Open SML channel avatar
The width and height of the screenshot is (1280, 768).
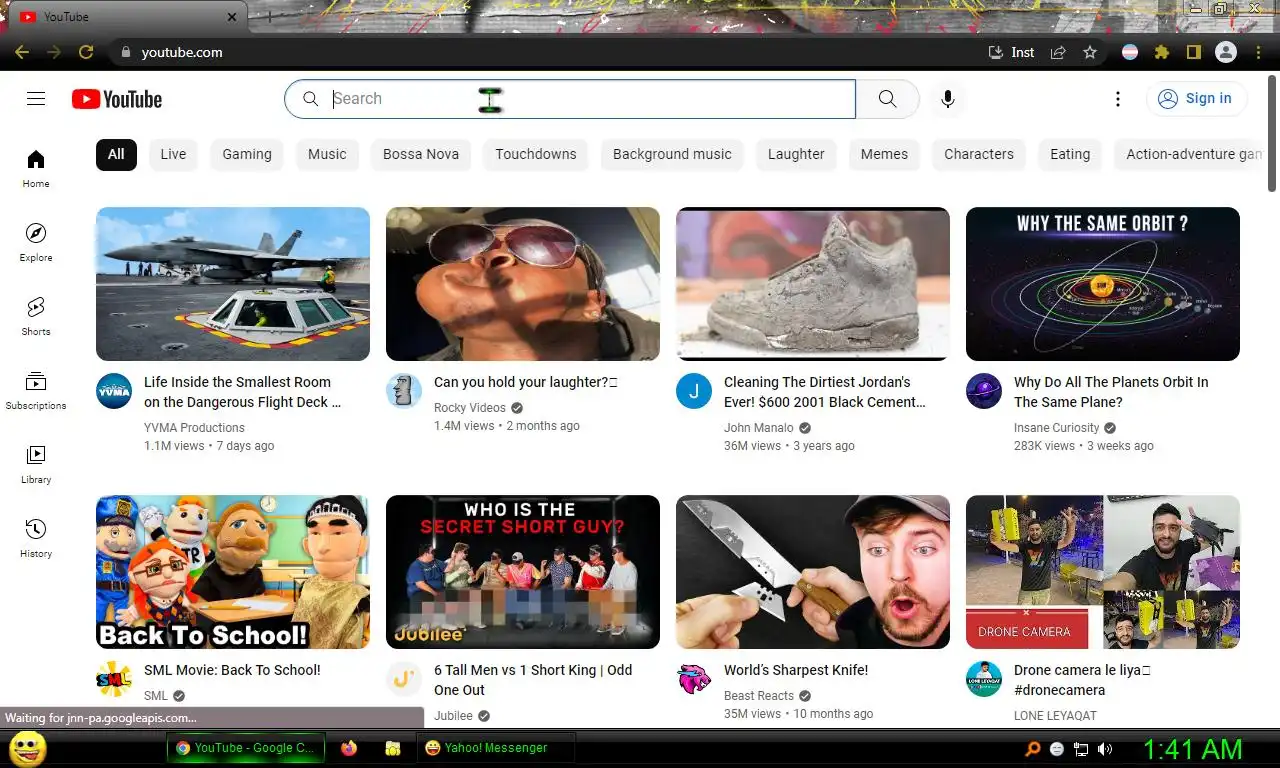[114, 679]
